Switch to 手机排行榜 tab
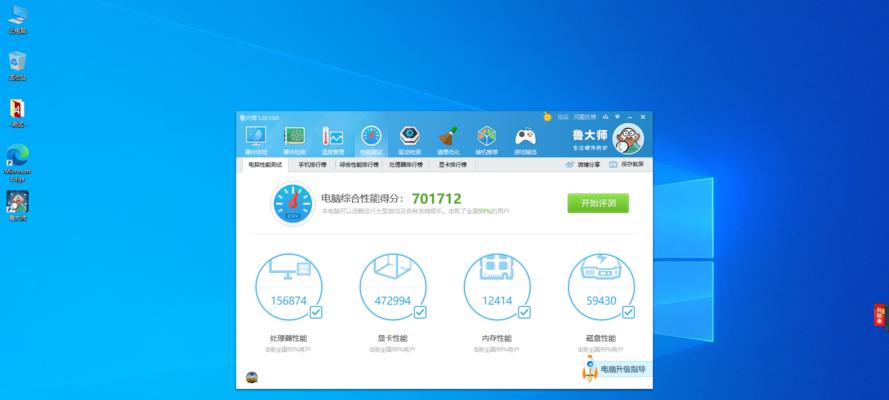 tap(312, 165)
